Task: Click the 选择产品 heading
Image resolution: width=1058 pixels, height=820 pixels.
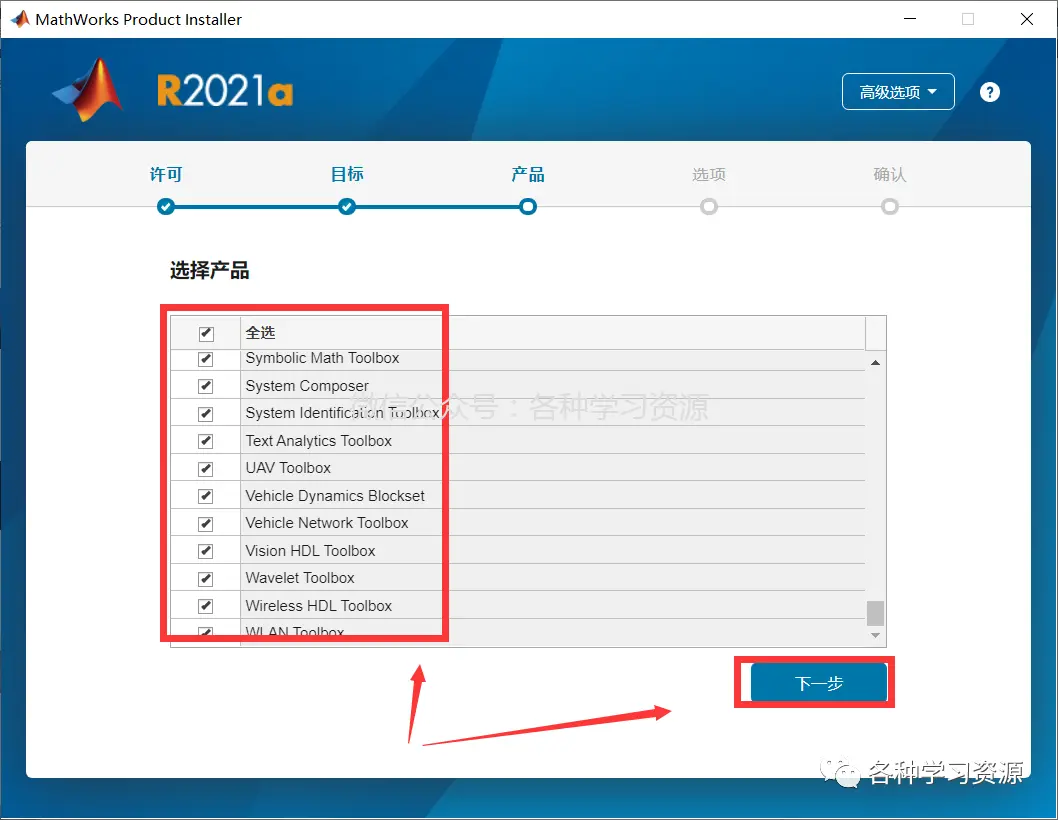Action: click(x=210, y=271)
